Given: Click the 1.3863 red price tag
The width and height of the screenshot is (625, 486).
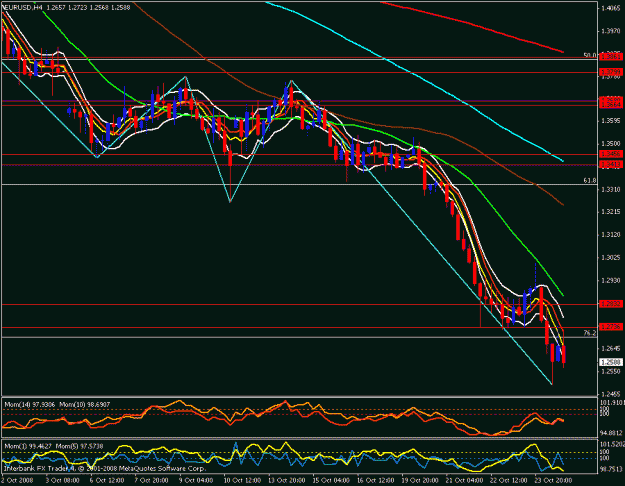Looking at the screenshot, I should pyautogui.click(x=611, y=57).
